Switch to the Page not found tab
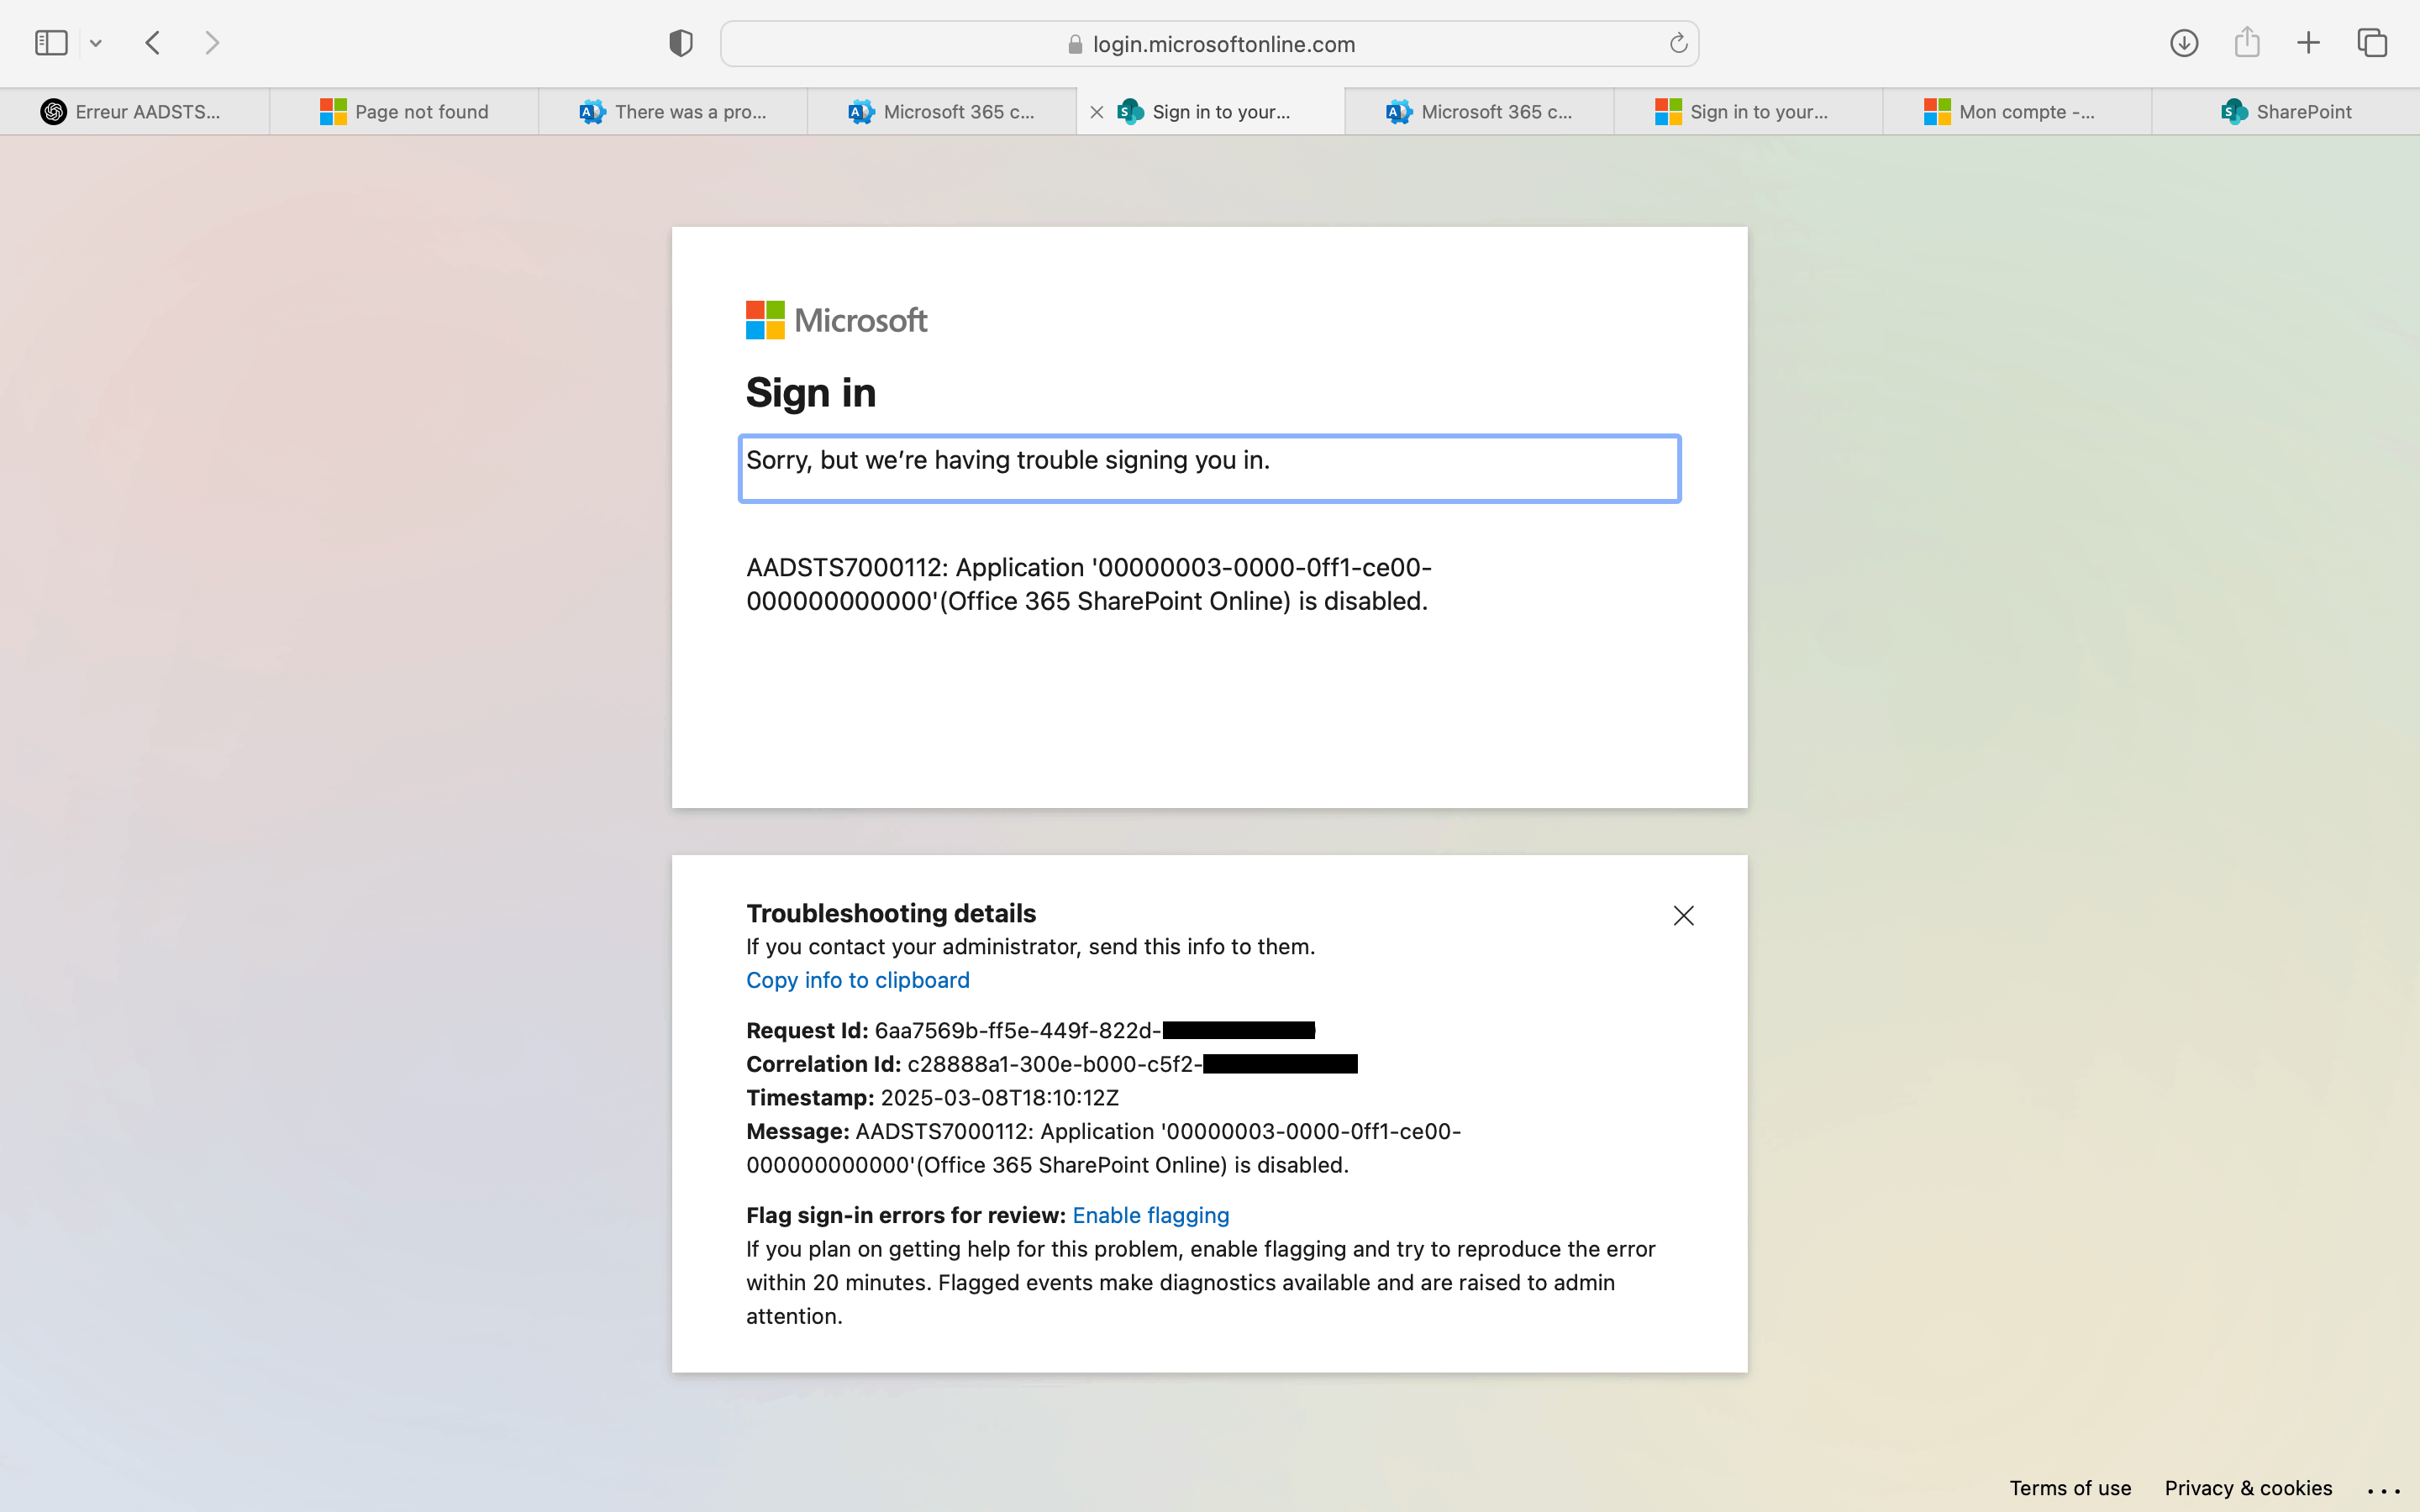Image resolution: width=2420 pixels, height=1512 pixels. pos(404,112)
